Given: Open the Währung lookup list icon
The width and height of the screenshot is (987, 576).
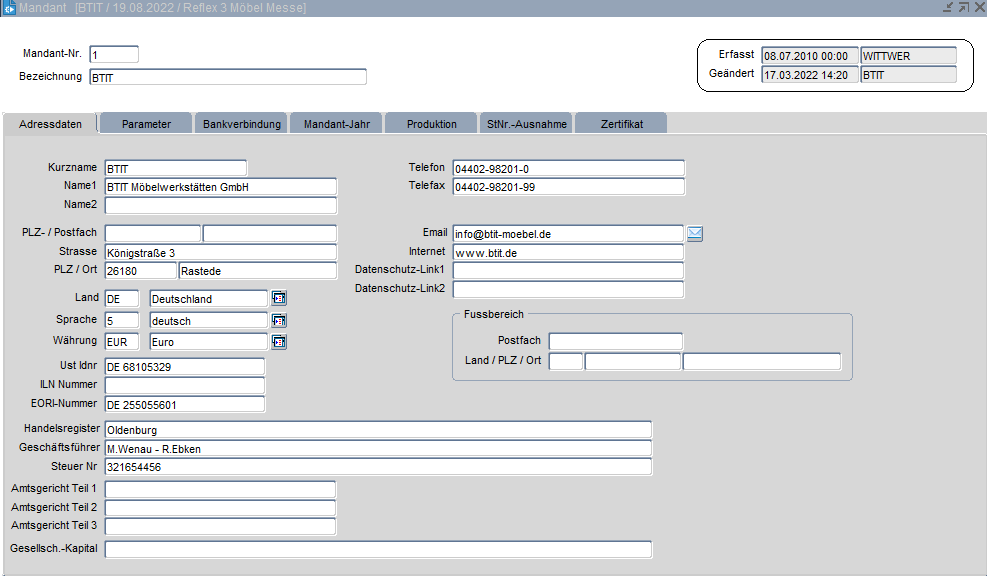Looking at the screenshot, I should [279, 342].
